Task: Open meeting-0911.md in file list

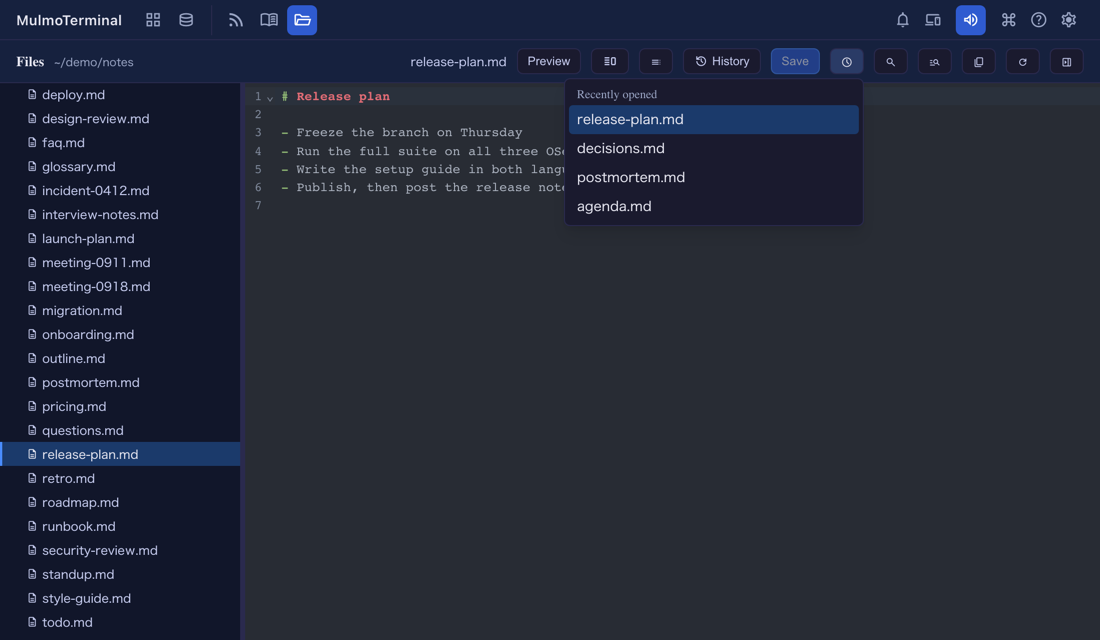Action: coord(120,262)
